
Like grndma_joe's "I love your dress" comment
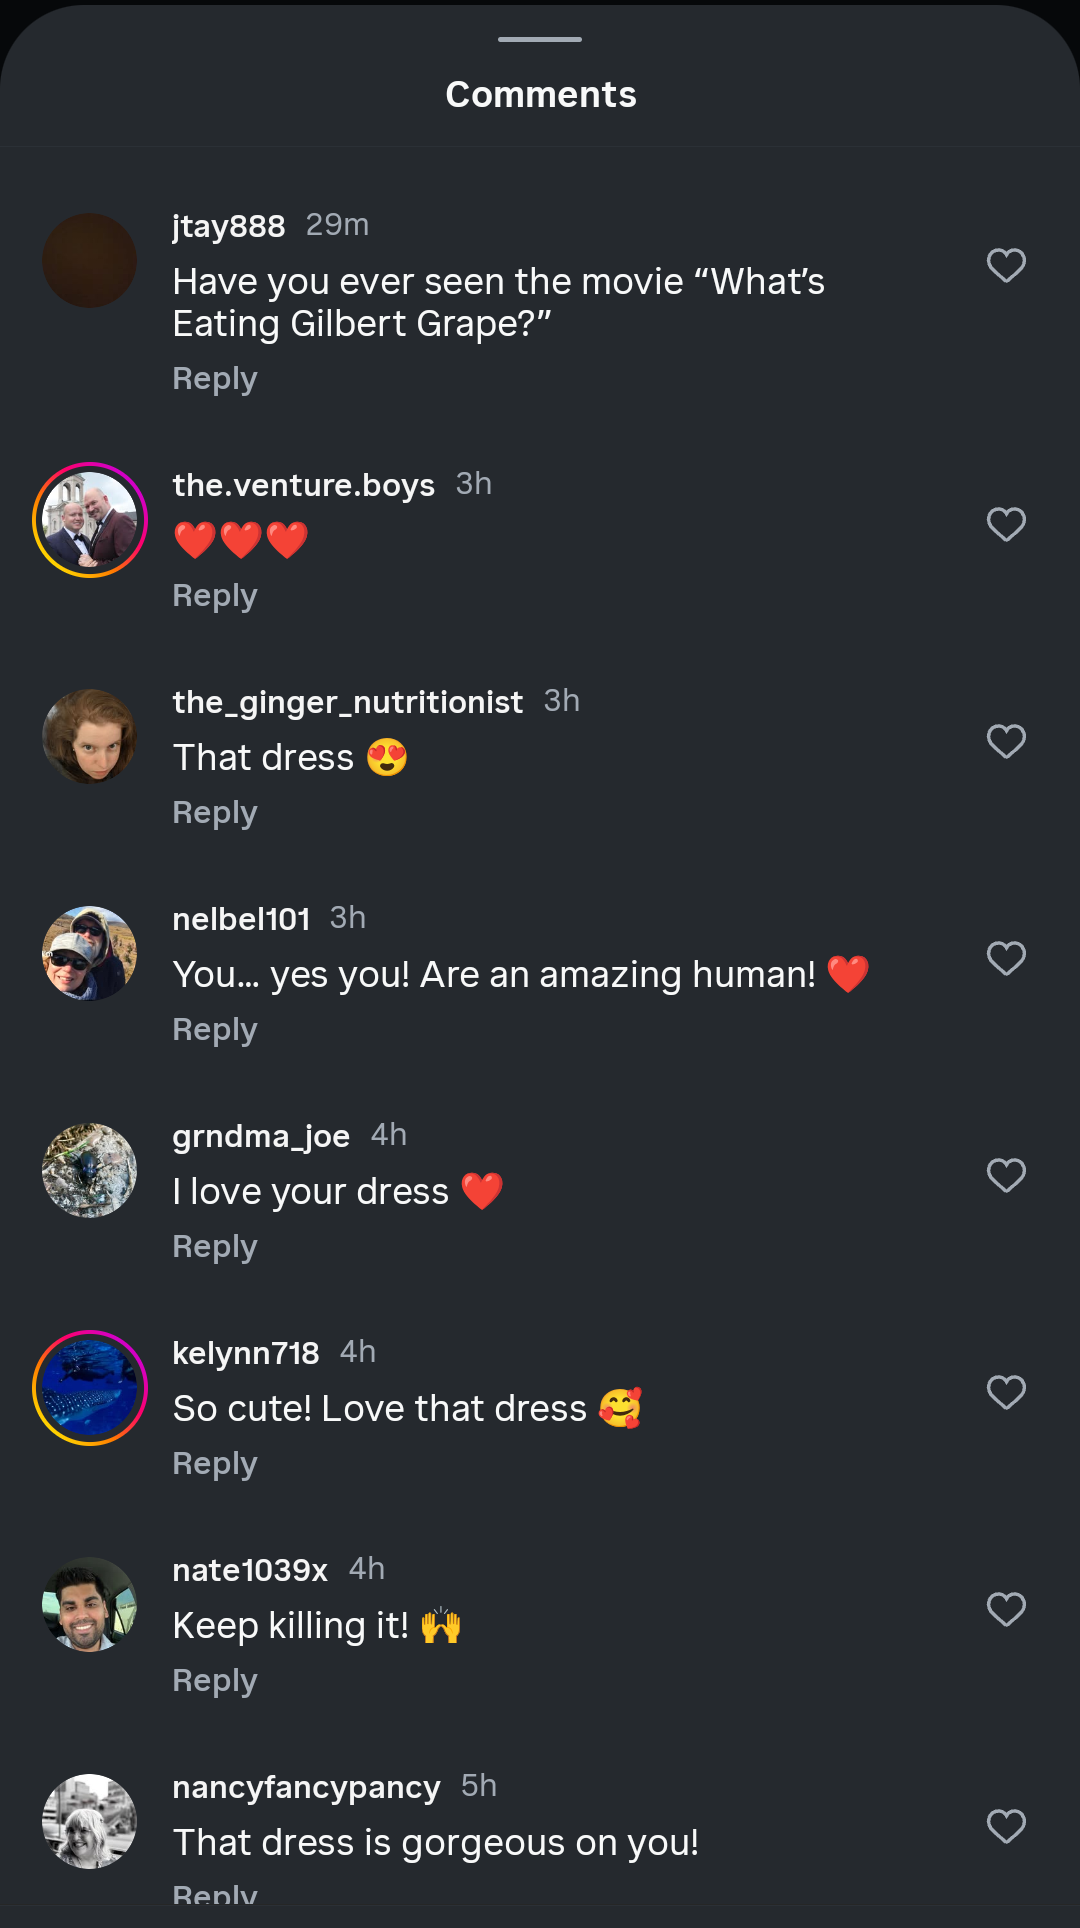pos(1006,1175)
